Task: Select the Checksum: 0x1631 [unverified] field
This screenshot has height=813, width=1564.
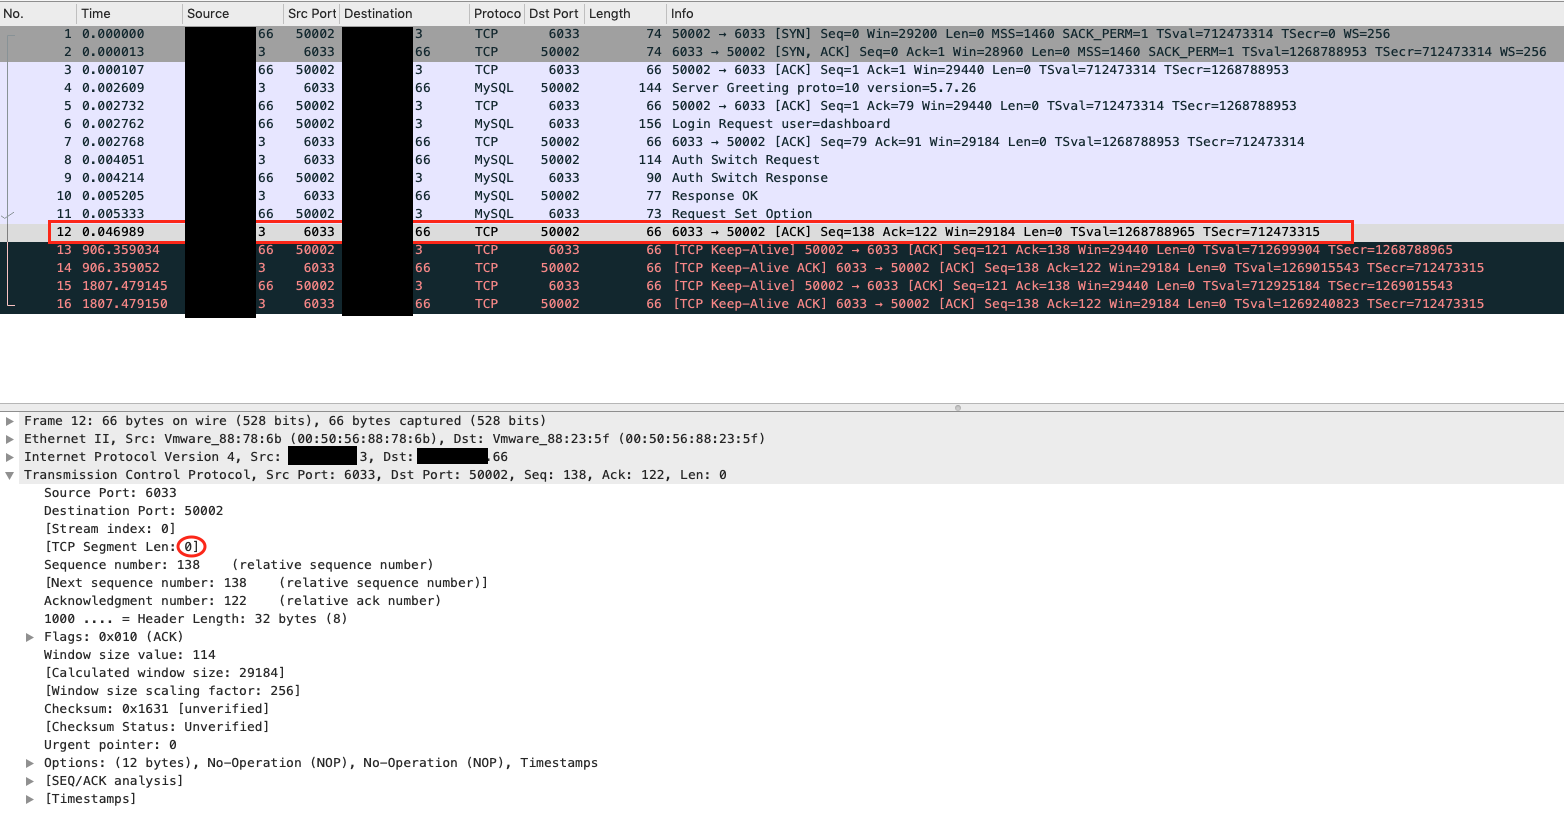Action: click(x=157, y=709)
